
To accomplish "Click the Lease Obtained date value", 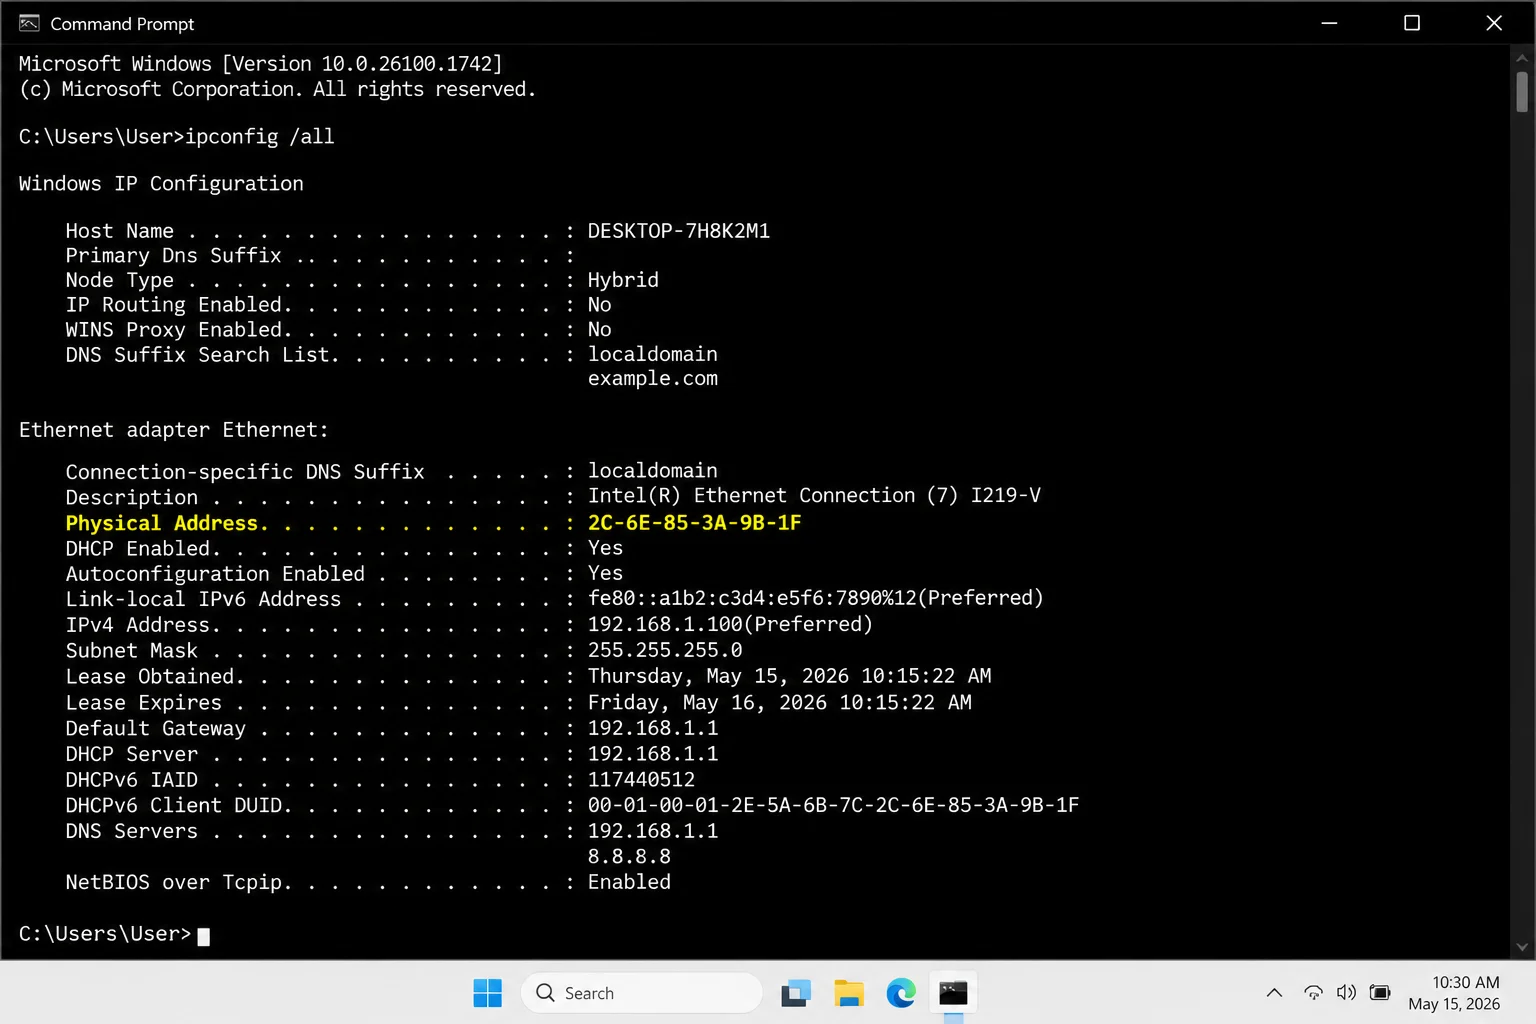I will pos(789,676).
